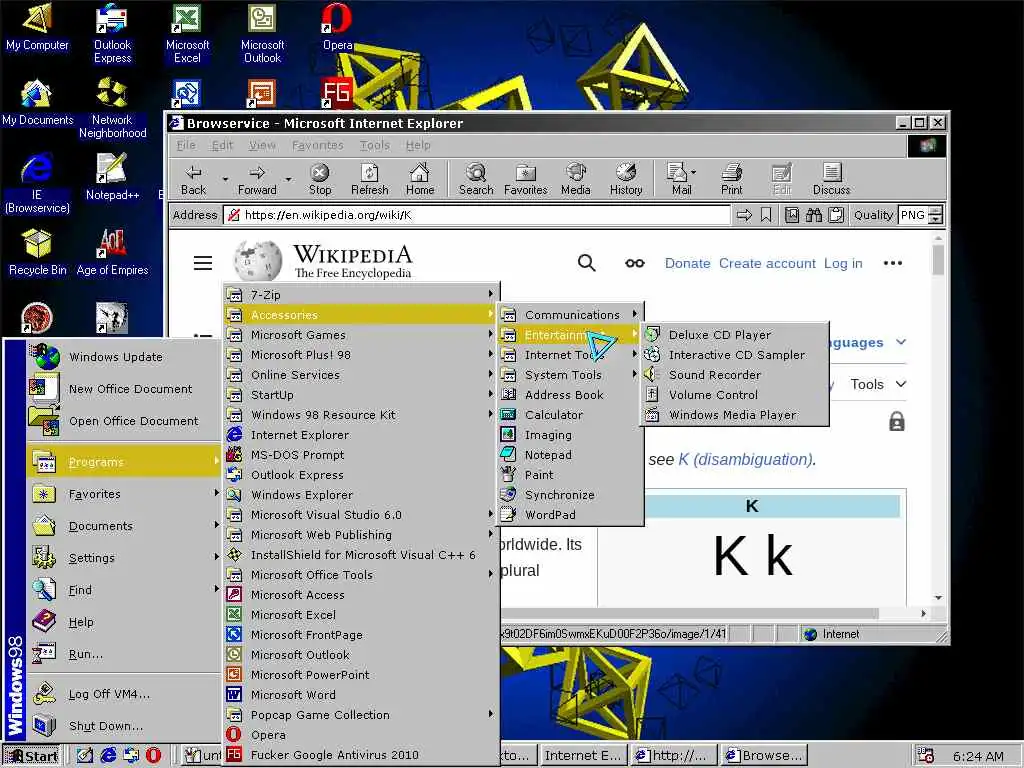Click the vertical scrollbar down arrow
Screen dimensions: 1024x768
[x=938, y=597]
